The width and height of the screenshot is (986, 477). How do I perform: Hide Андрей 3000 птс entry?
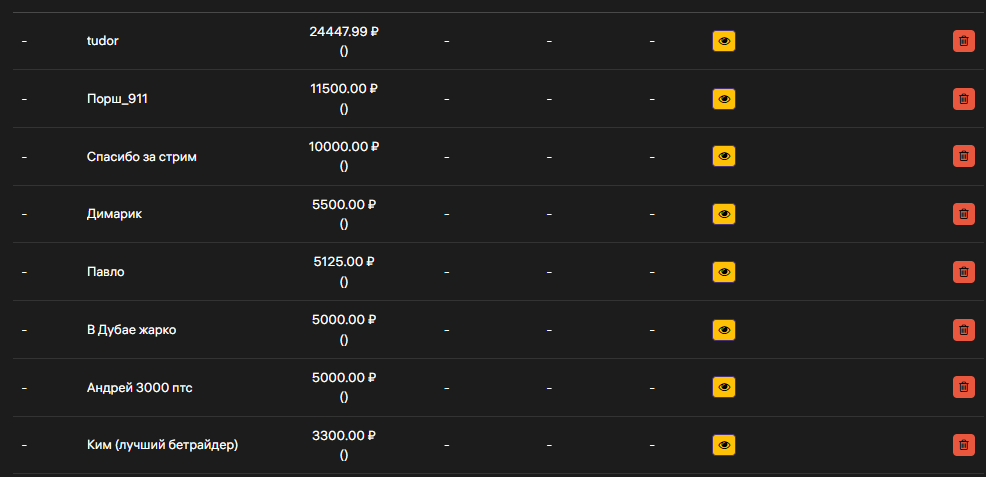(x=724, y=388)
